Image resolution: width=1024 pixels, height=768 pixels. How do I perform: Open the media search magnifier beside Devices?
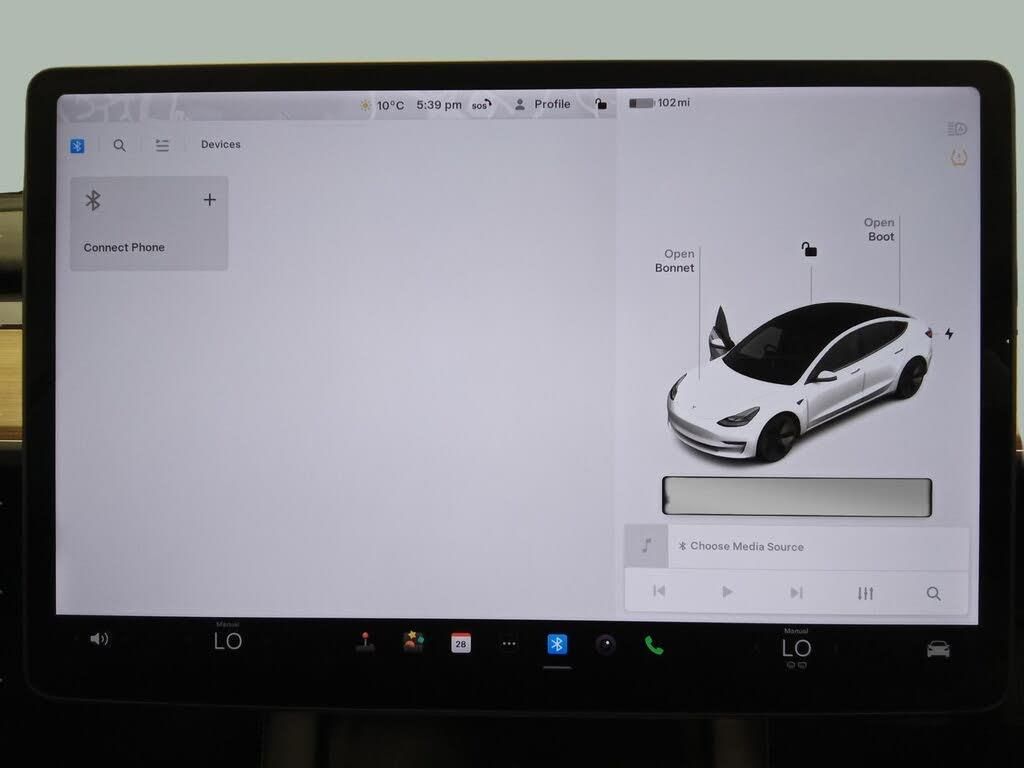click(120, 145)
